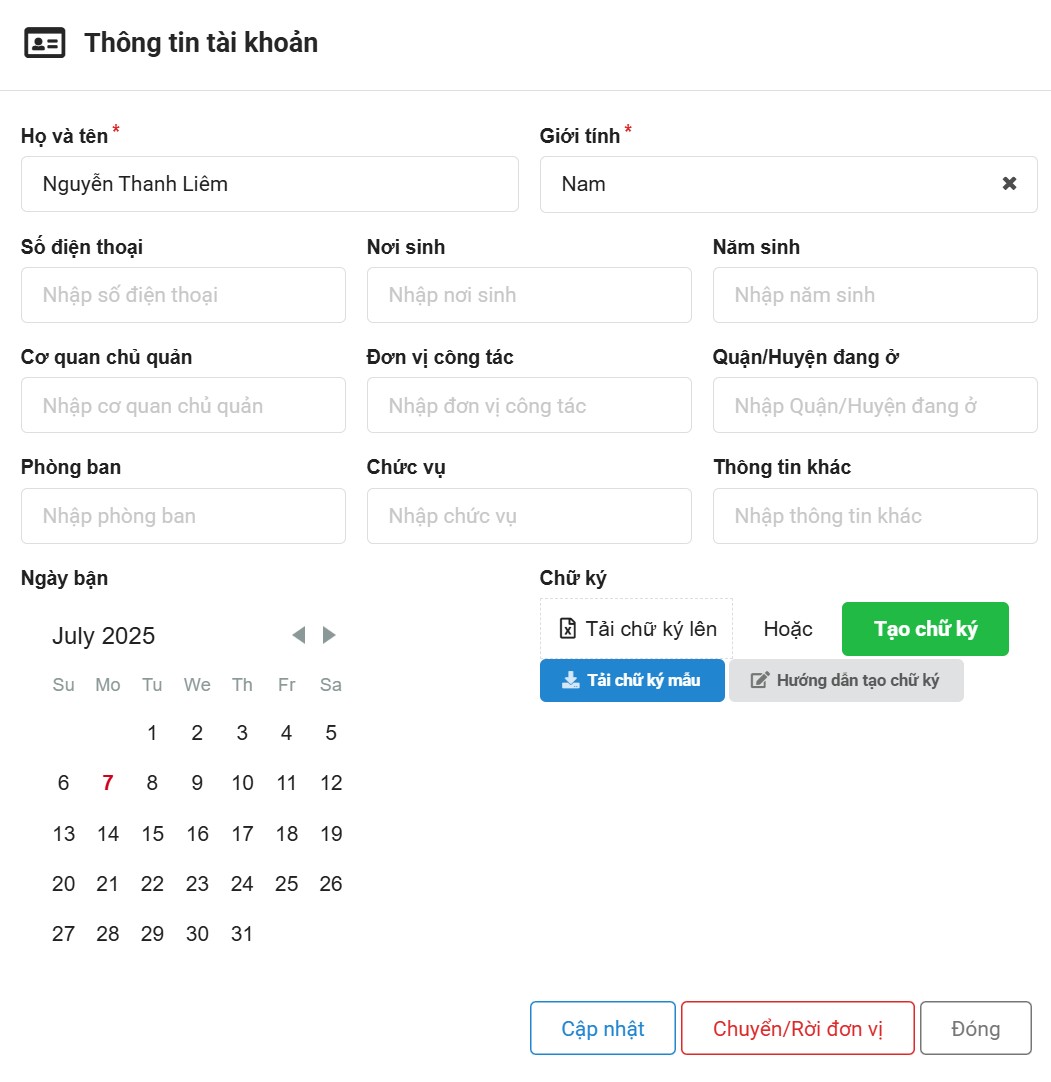Viewport: 1051px width, 1082px height.
Task: Close the dialog with Đóng
Action: click(975, 1029)
